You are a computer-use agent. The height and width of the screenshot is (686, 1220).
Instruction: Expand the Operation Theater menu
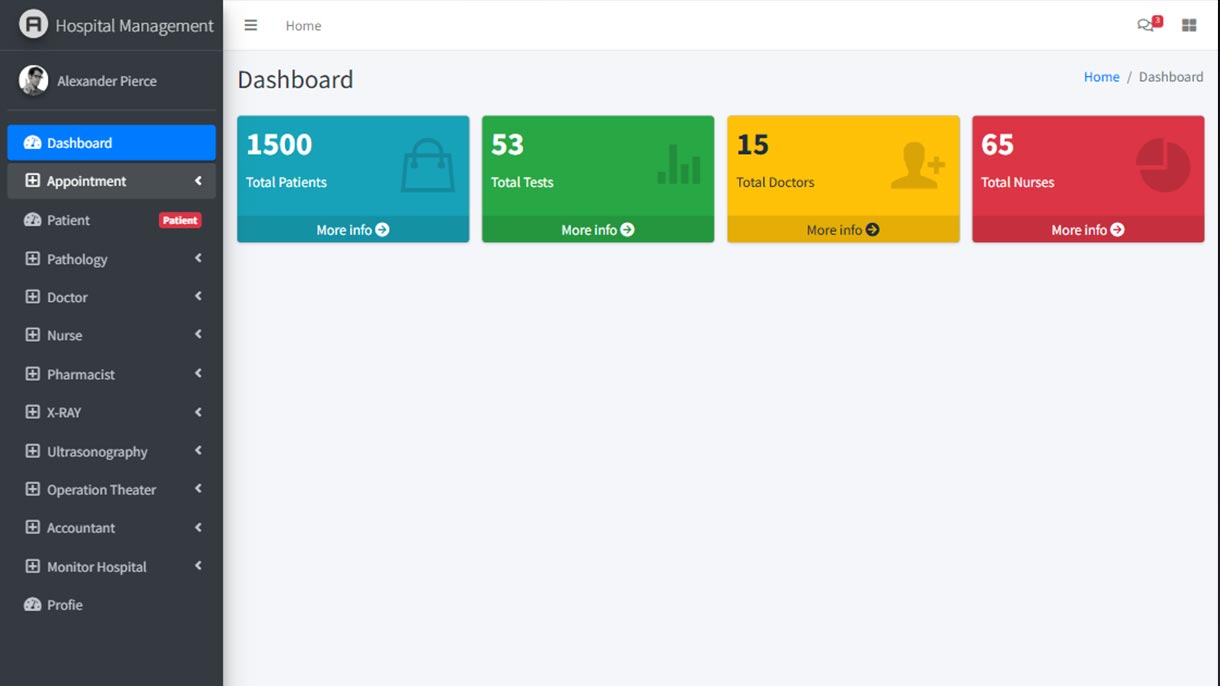pos(198,489)
